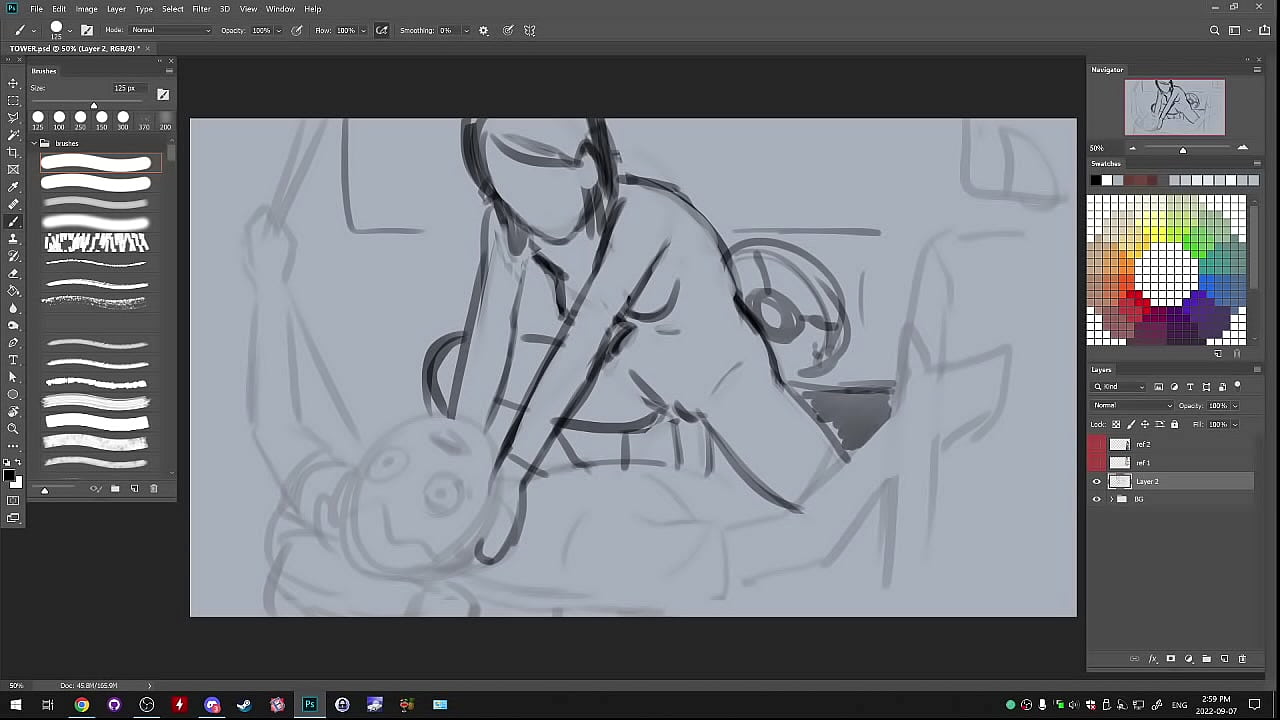Enable airbrush-style build-up effects toggle
Image resolution: width=1280 pixels, height=720 pixels.
point(381,31)
